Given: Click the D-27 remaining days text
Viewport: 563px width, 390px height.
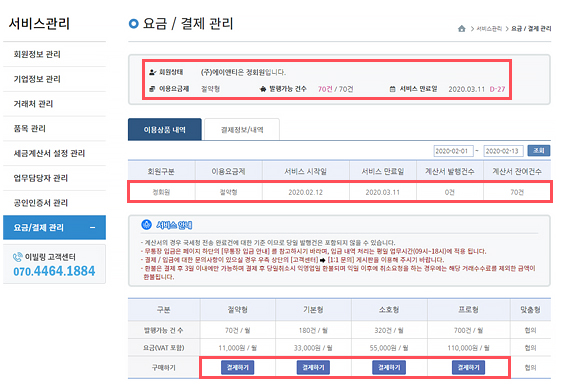Looking at the screenshot, I should (x=497, y=89).
